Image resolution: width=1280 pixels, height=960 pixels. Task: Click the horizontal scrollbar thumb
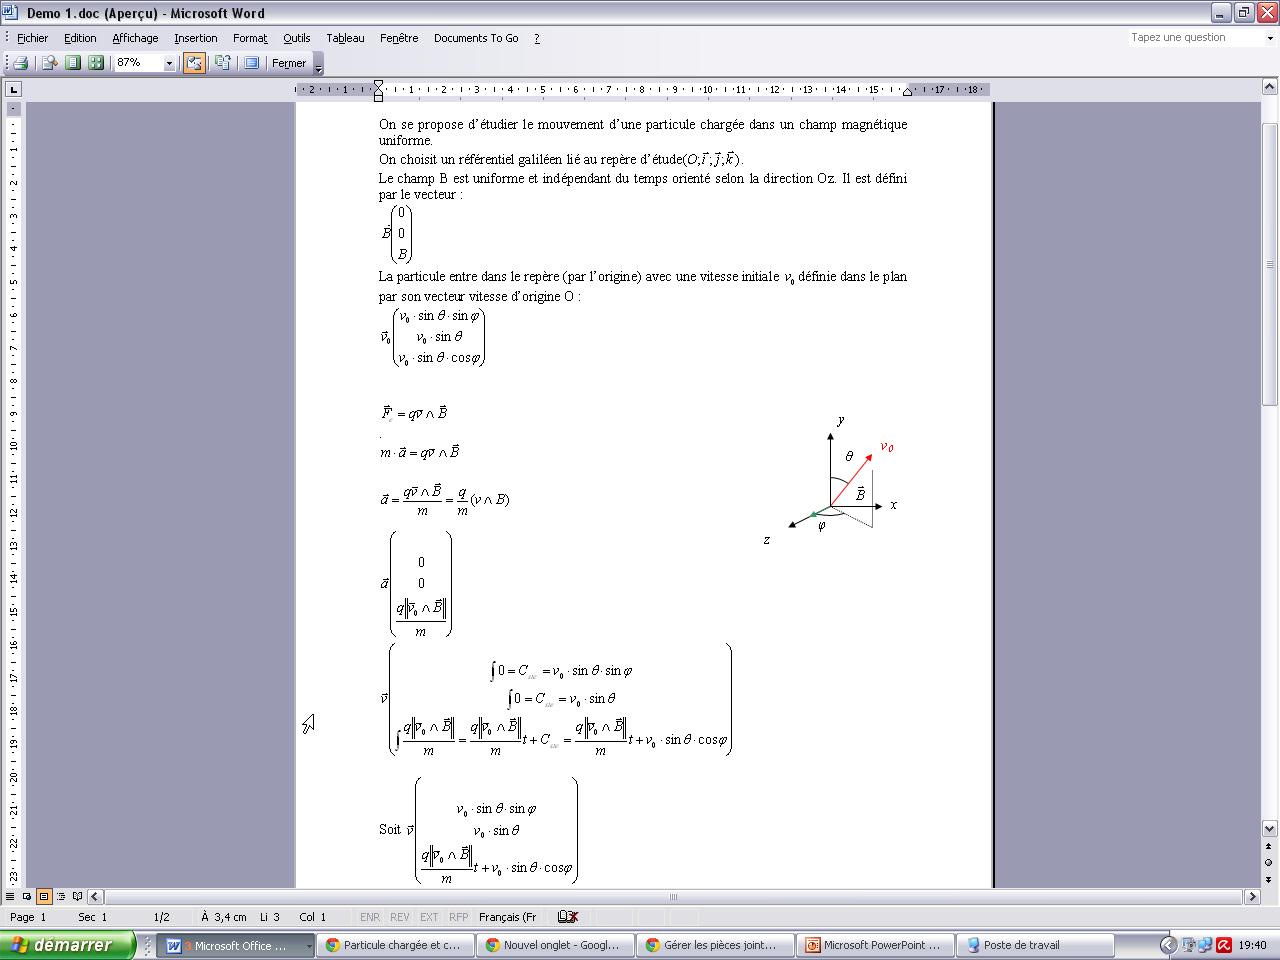coord(673,896)
